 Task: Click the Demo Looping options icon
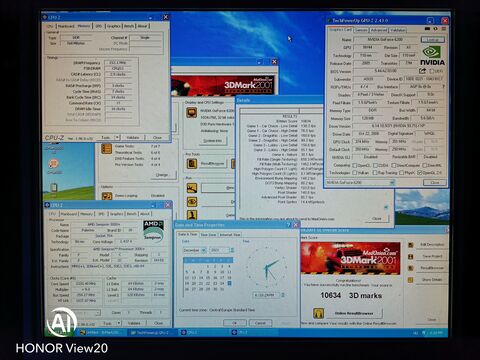107,196
